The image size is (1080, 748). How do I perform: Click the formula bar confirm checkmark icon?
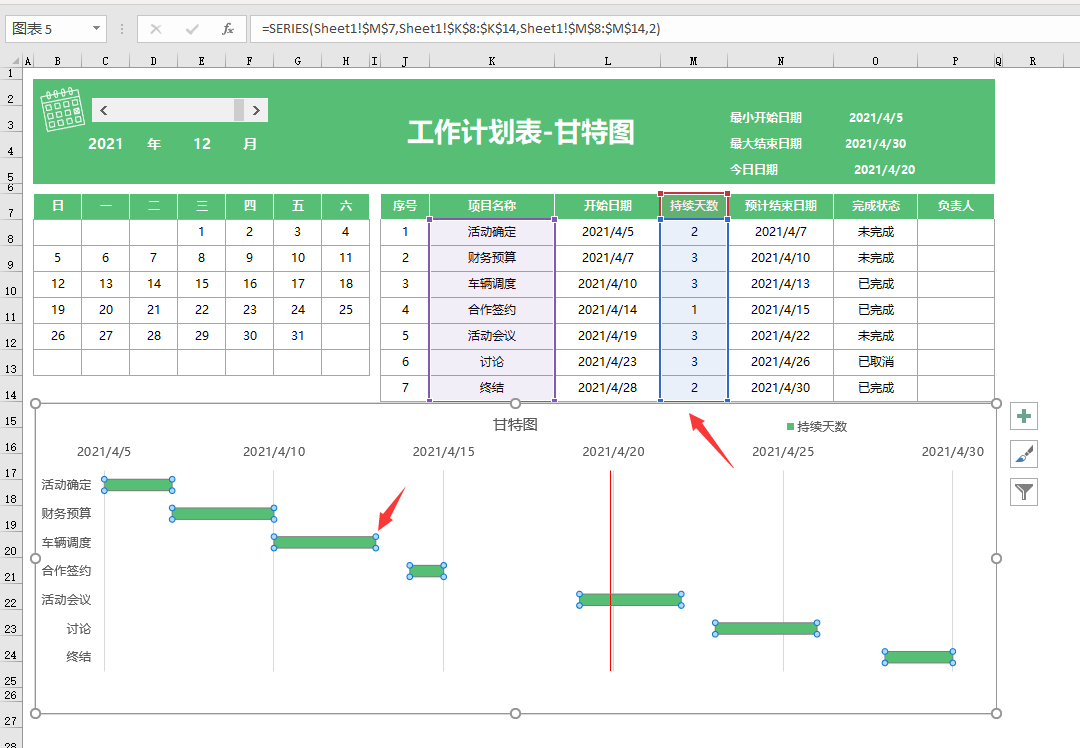tap(192, 29)
